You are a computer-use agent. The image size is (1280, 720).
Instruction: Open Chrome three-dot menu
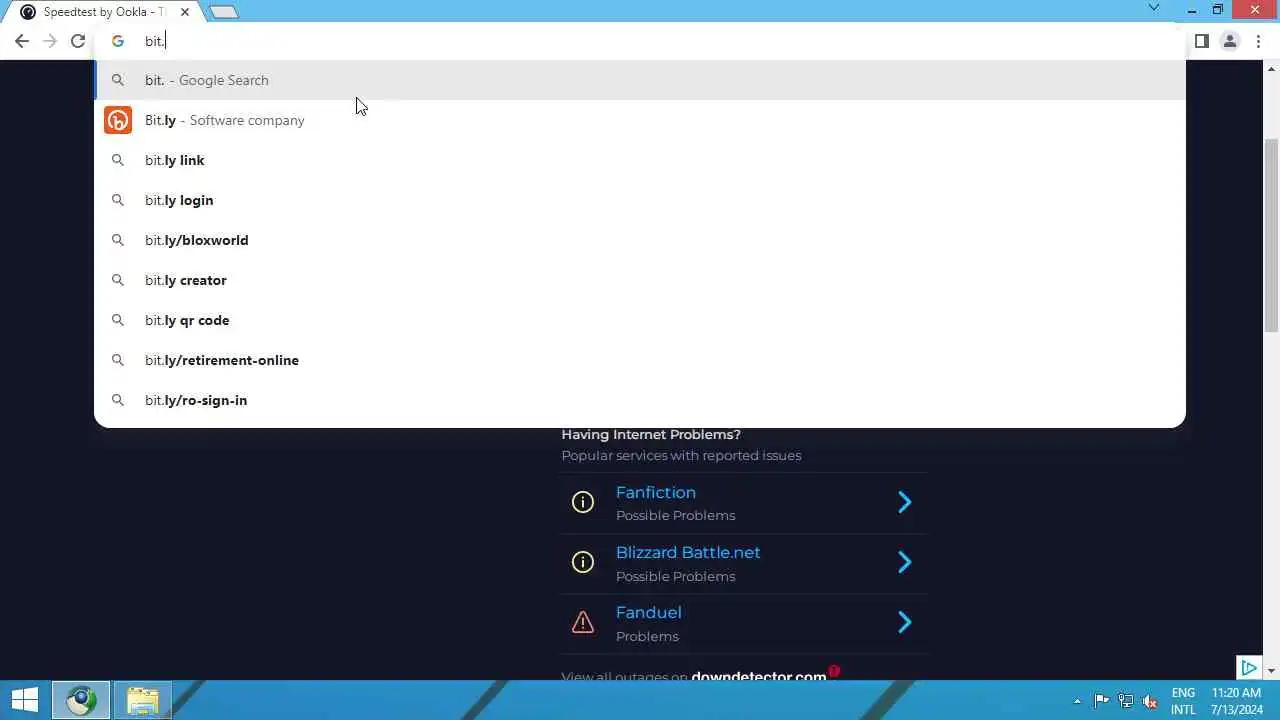tap(1258, 41)
